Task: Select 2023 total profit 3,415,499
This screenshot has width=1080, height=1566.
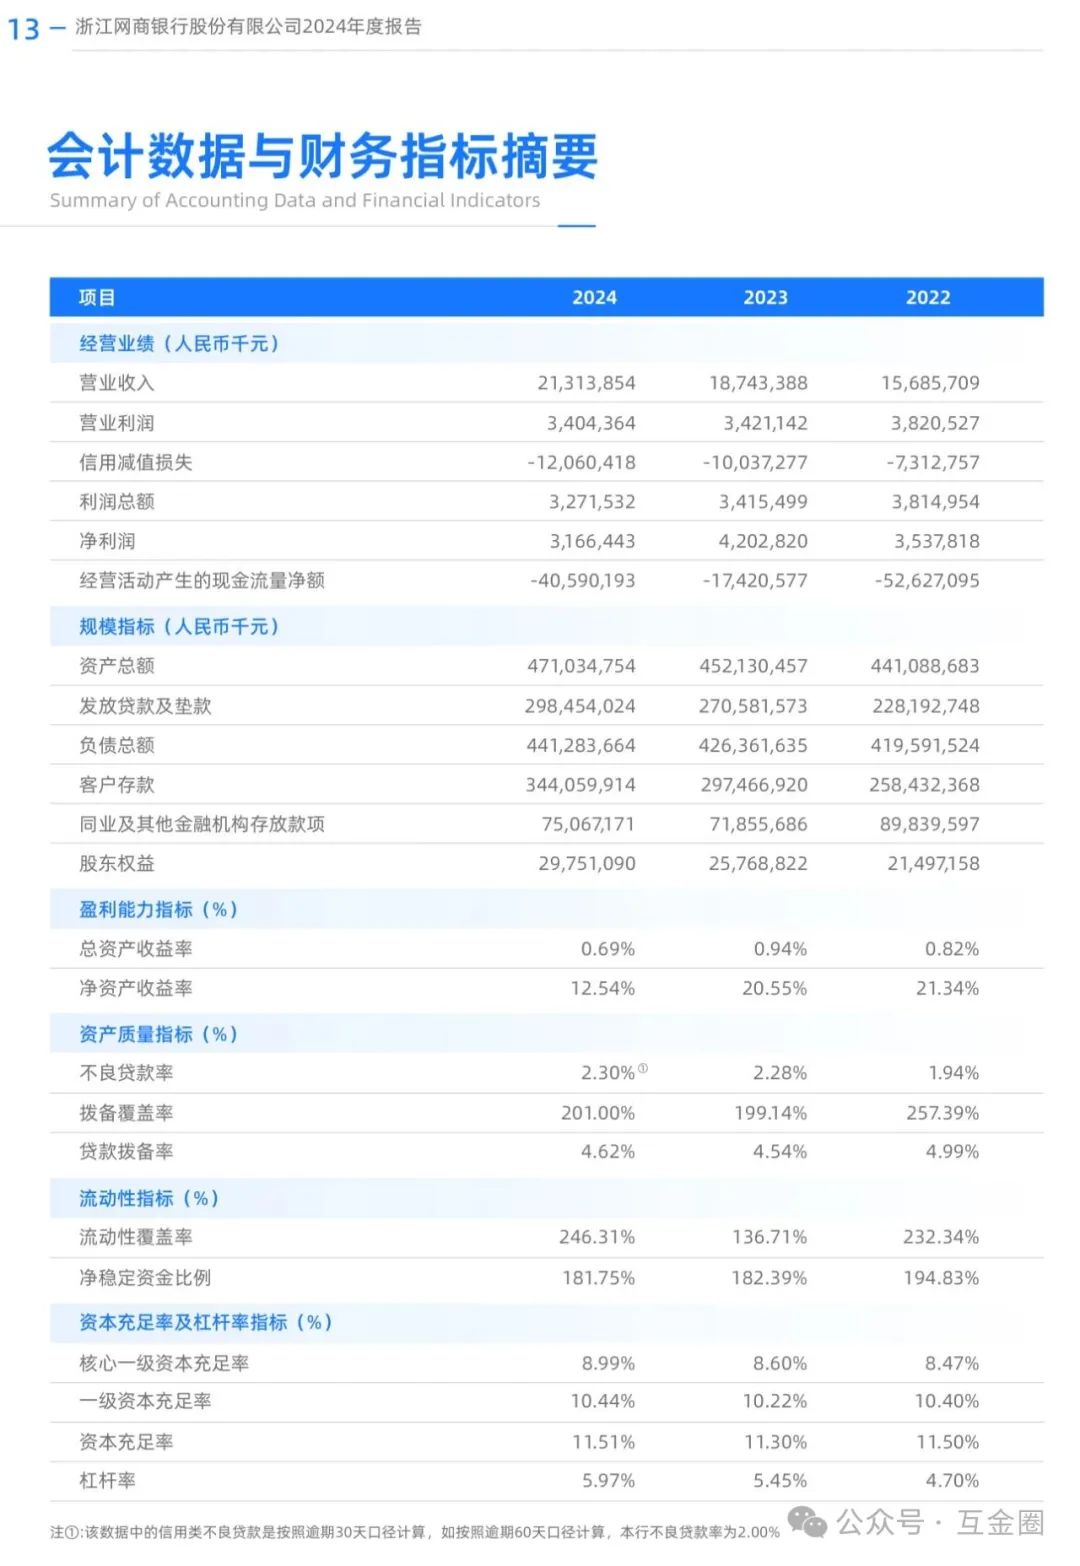Action: [x=763, y=502]
